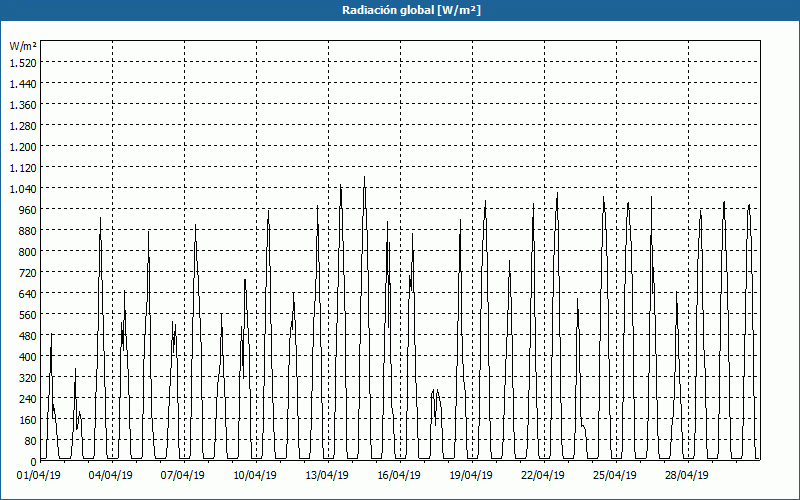Select the 1.040 y-axis value

(x=23, y=189)
